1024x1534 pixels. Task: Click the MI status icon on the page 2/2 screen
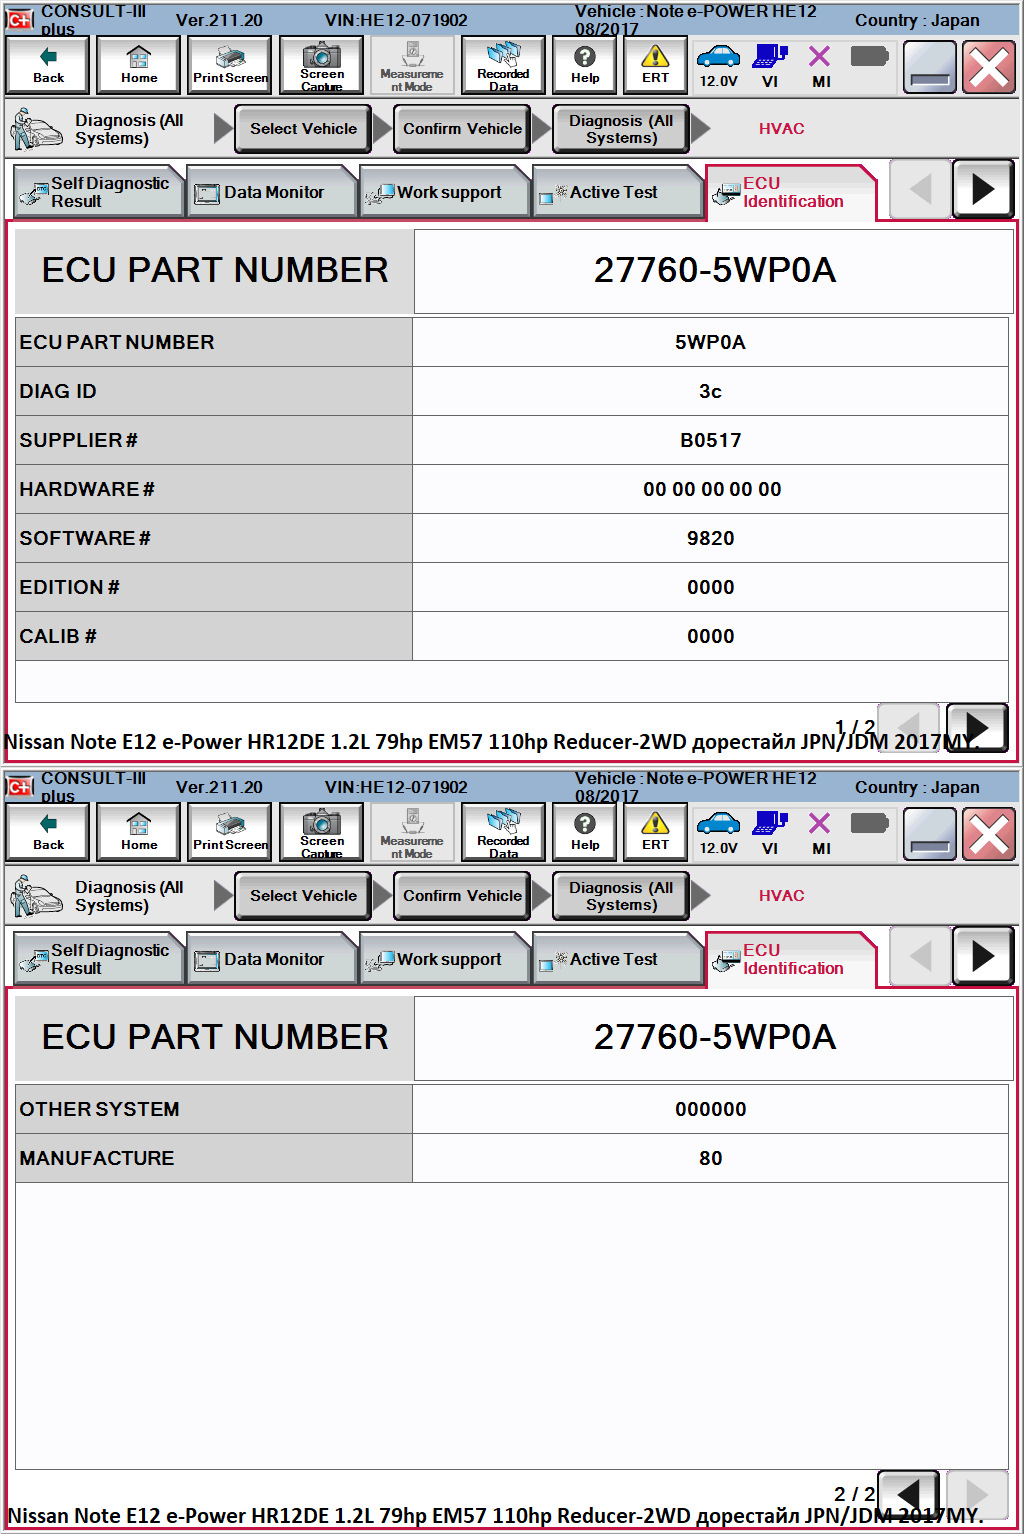(x=820, y=833)
